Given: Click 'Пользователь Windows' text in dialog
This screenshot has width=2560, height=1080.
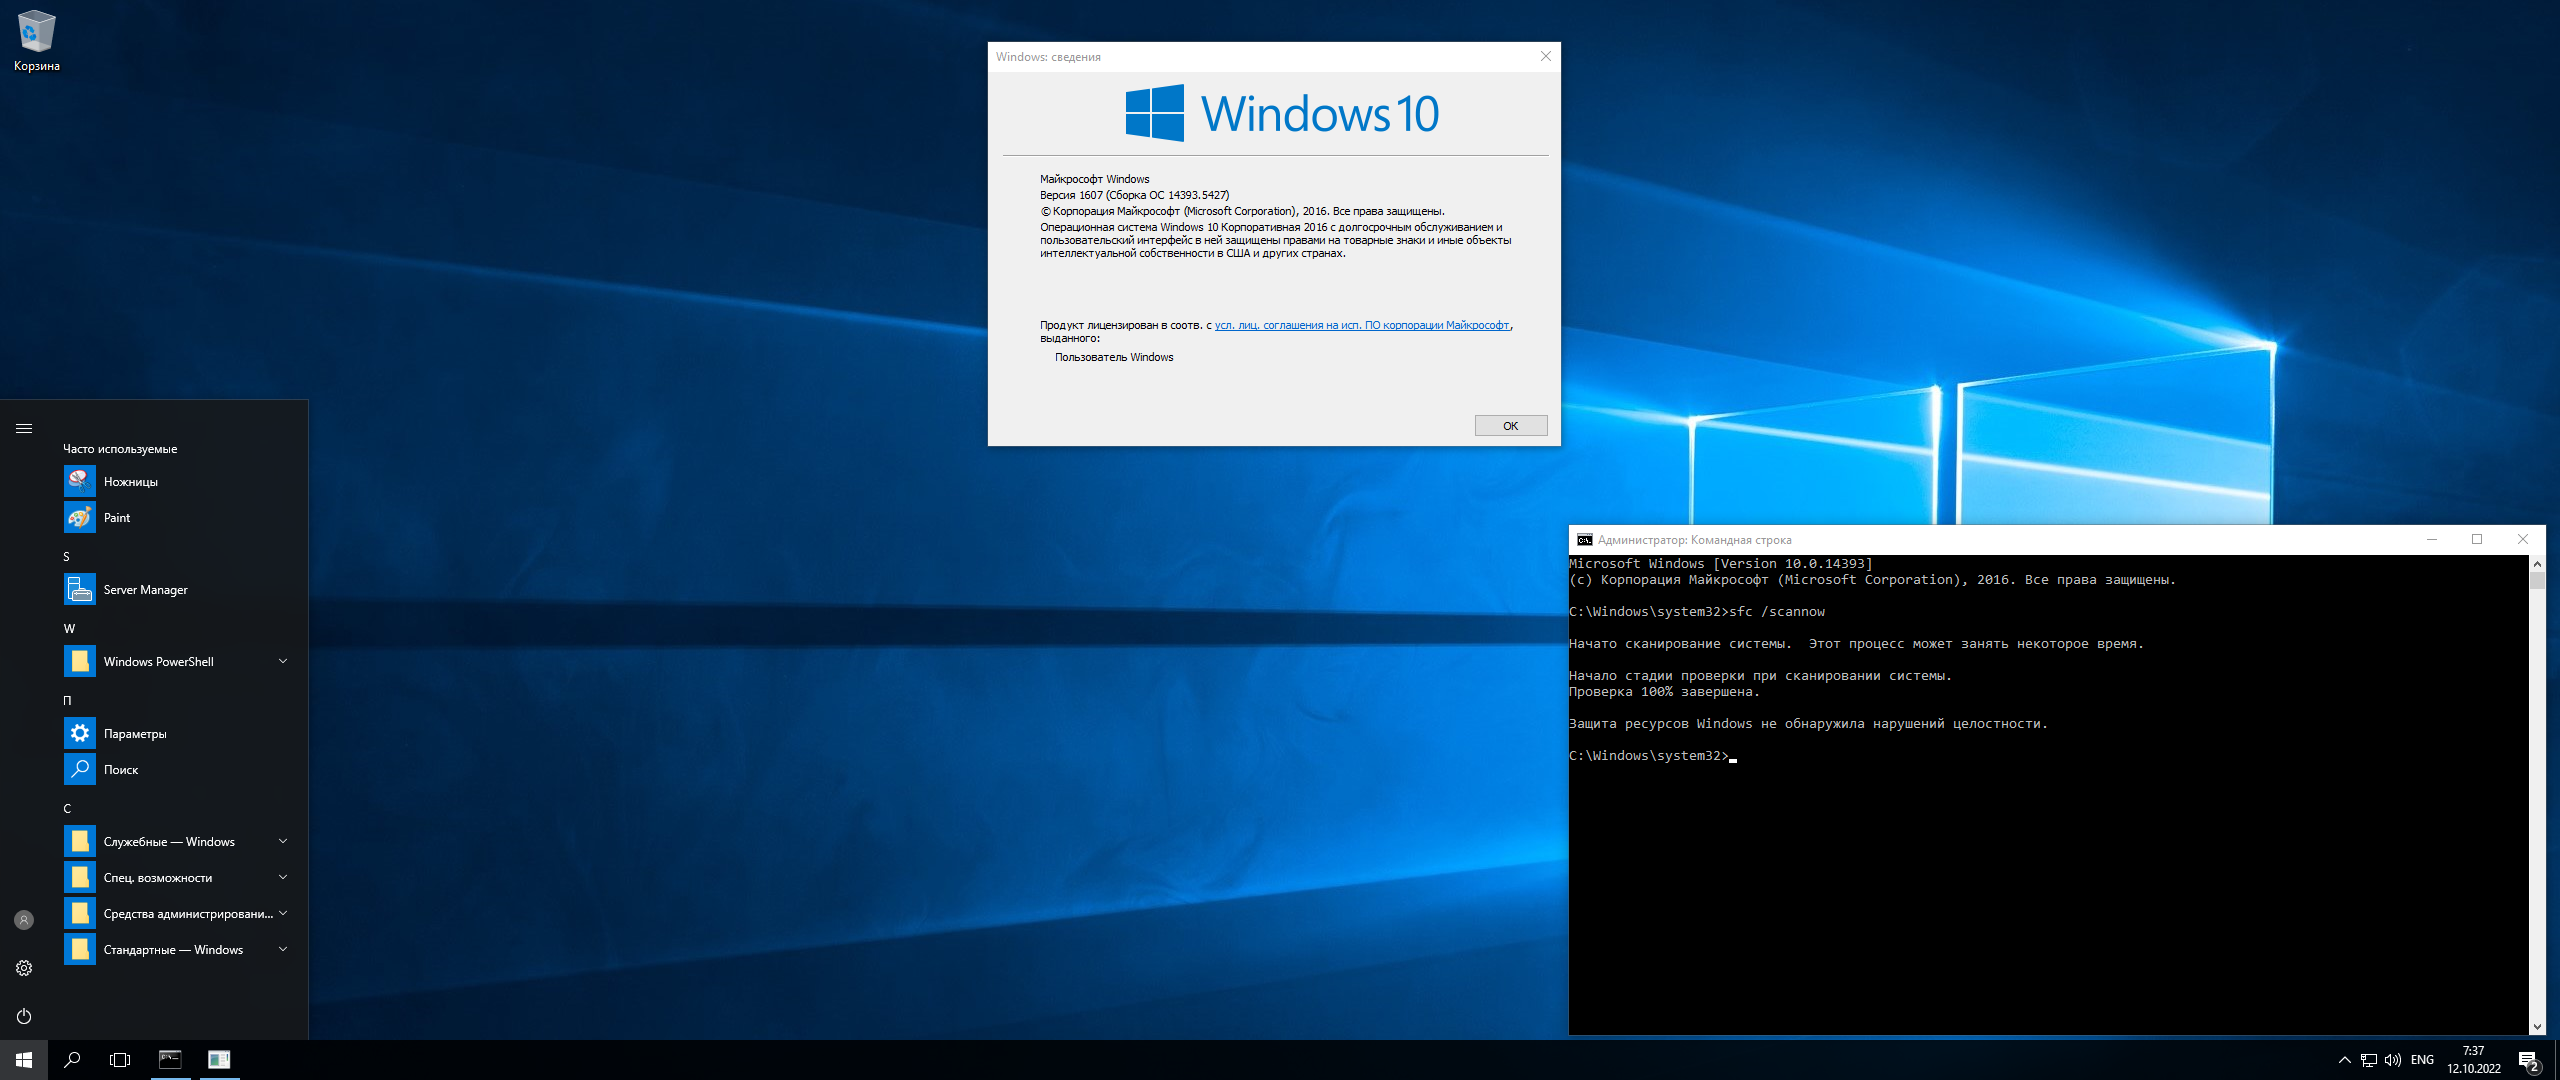Looking at the screenshot, I should point(1114,357).
